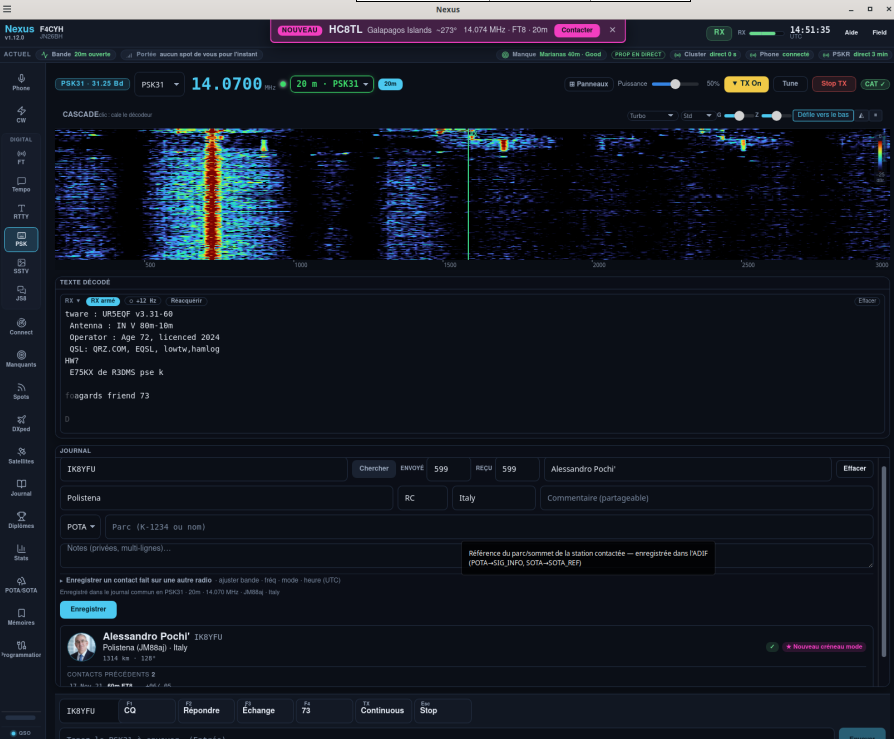Open the POTA reference type dropdown

click(x=80, y=527)
